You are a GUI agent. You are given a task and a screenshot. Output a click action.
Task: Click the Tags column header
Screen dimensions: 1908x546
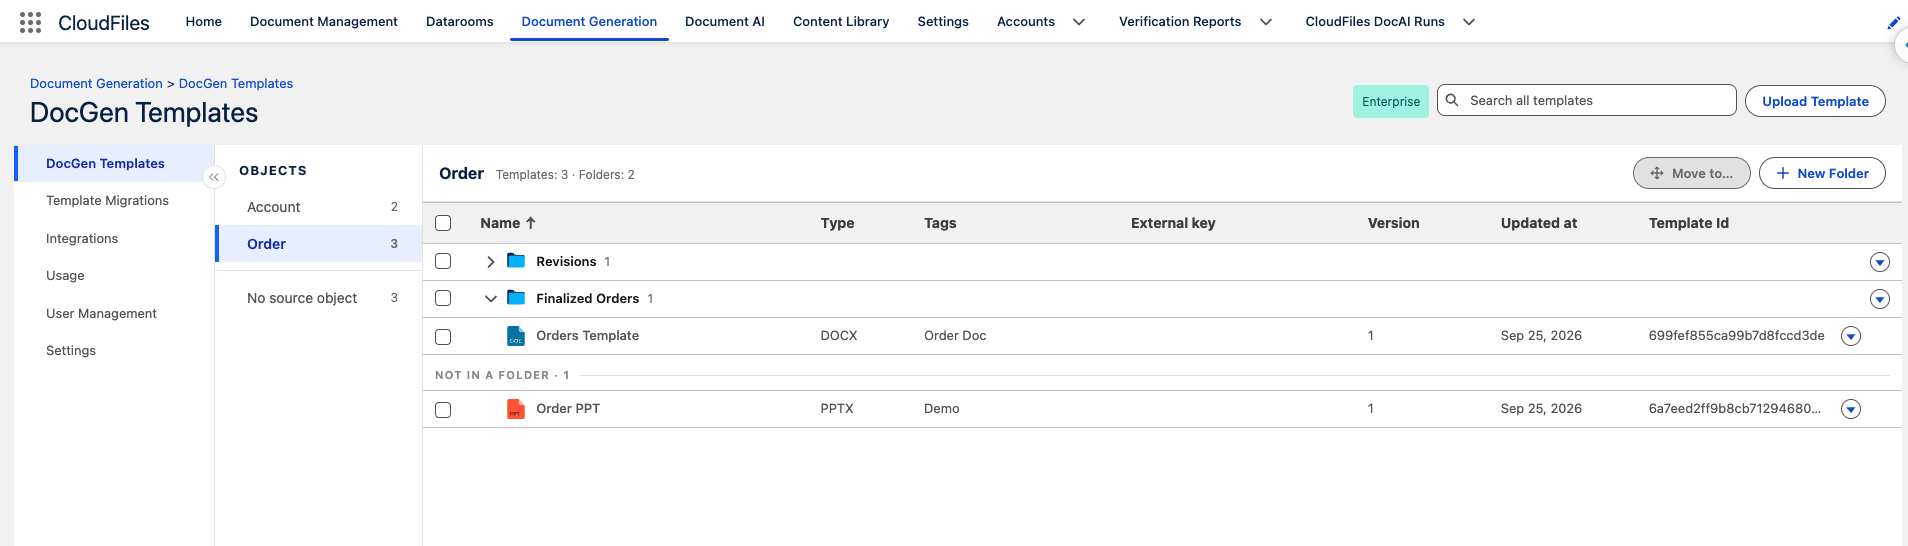pyautogui.click(x=940, y=223)
